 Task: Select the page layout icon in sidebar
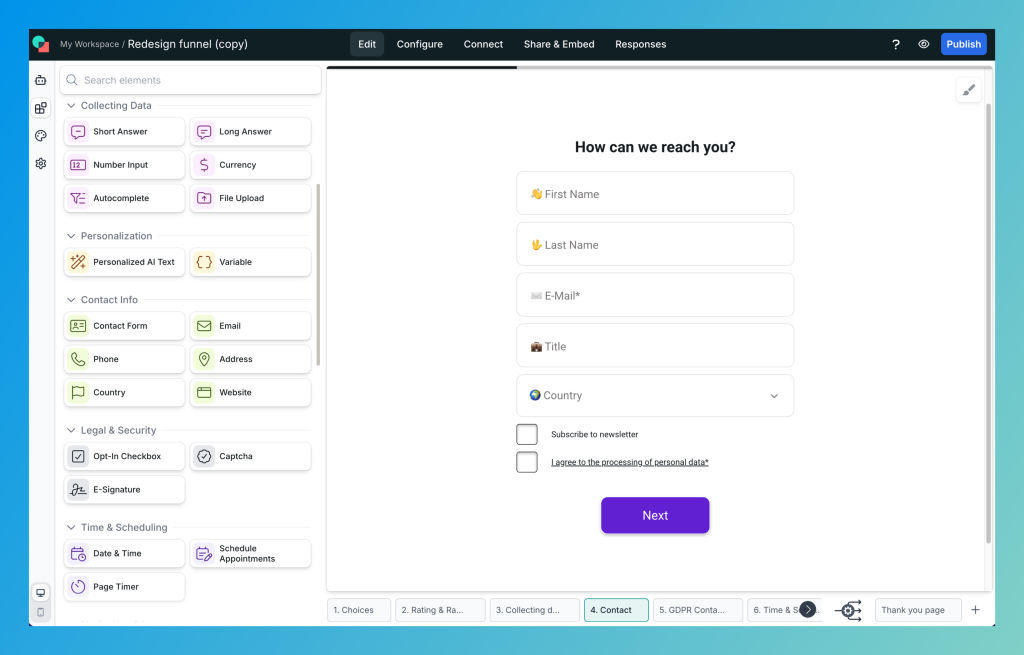[40, 107]
